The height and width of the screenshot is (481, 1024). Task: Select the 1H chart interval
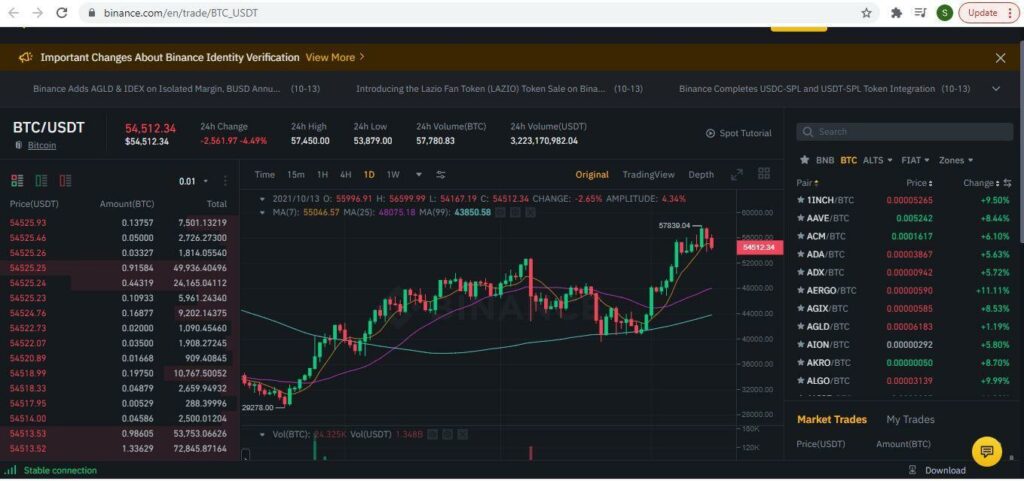pyautogui.click(x=323, y=174)
